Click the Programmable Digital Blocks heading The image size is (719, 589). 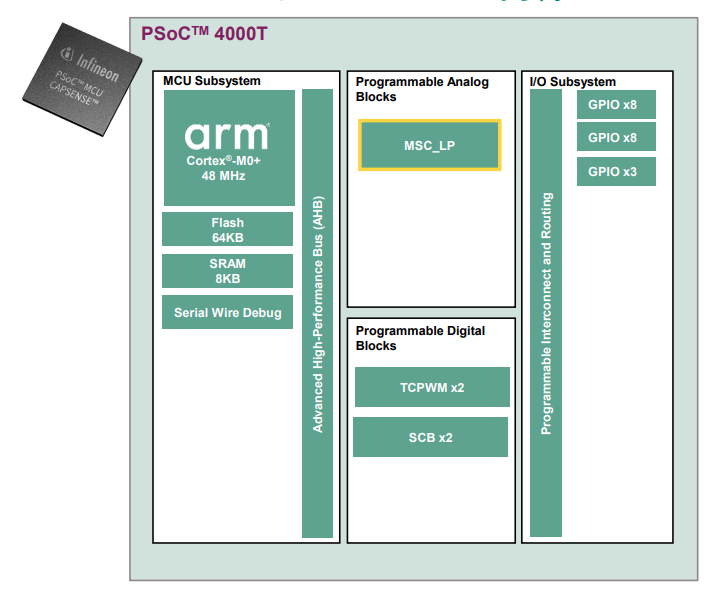pyautogui.click(x=420, y=338)
